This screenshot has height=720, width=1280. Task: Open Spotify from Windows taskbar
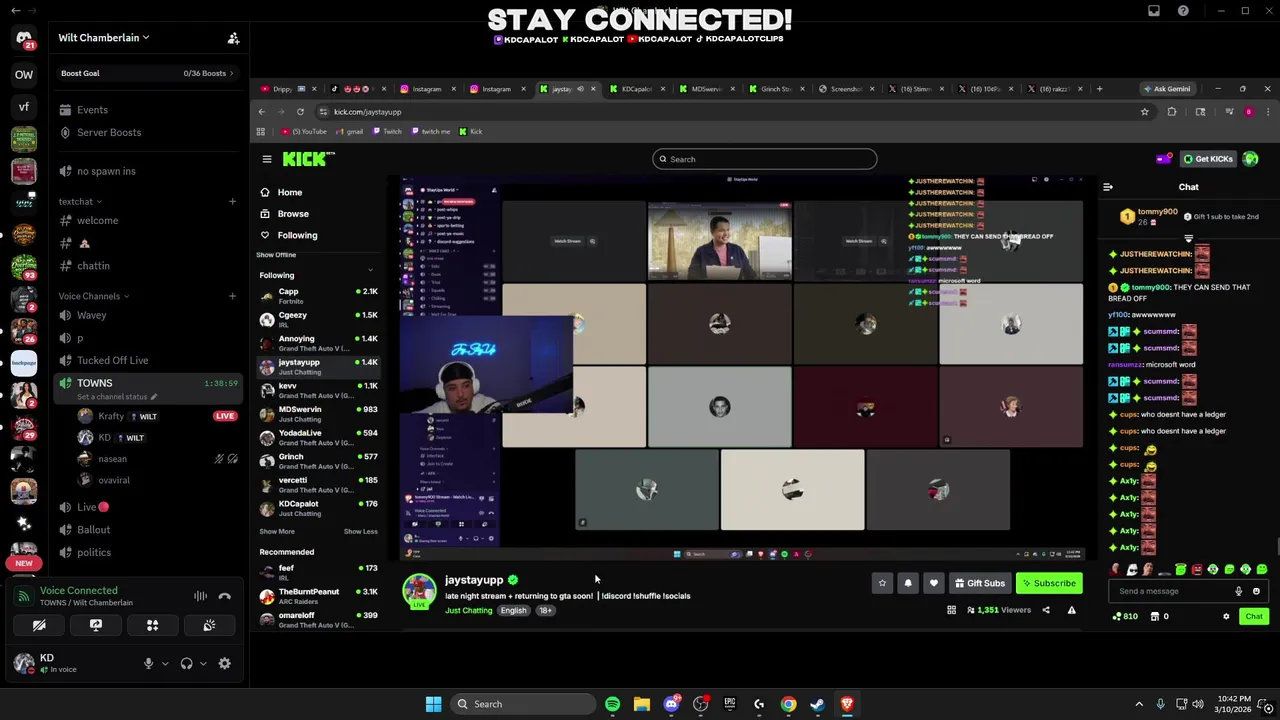612,704
